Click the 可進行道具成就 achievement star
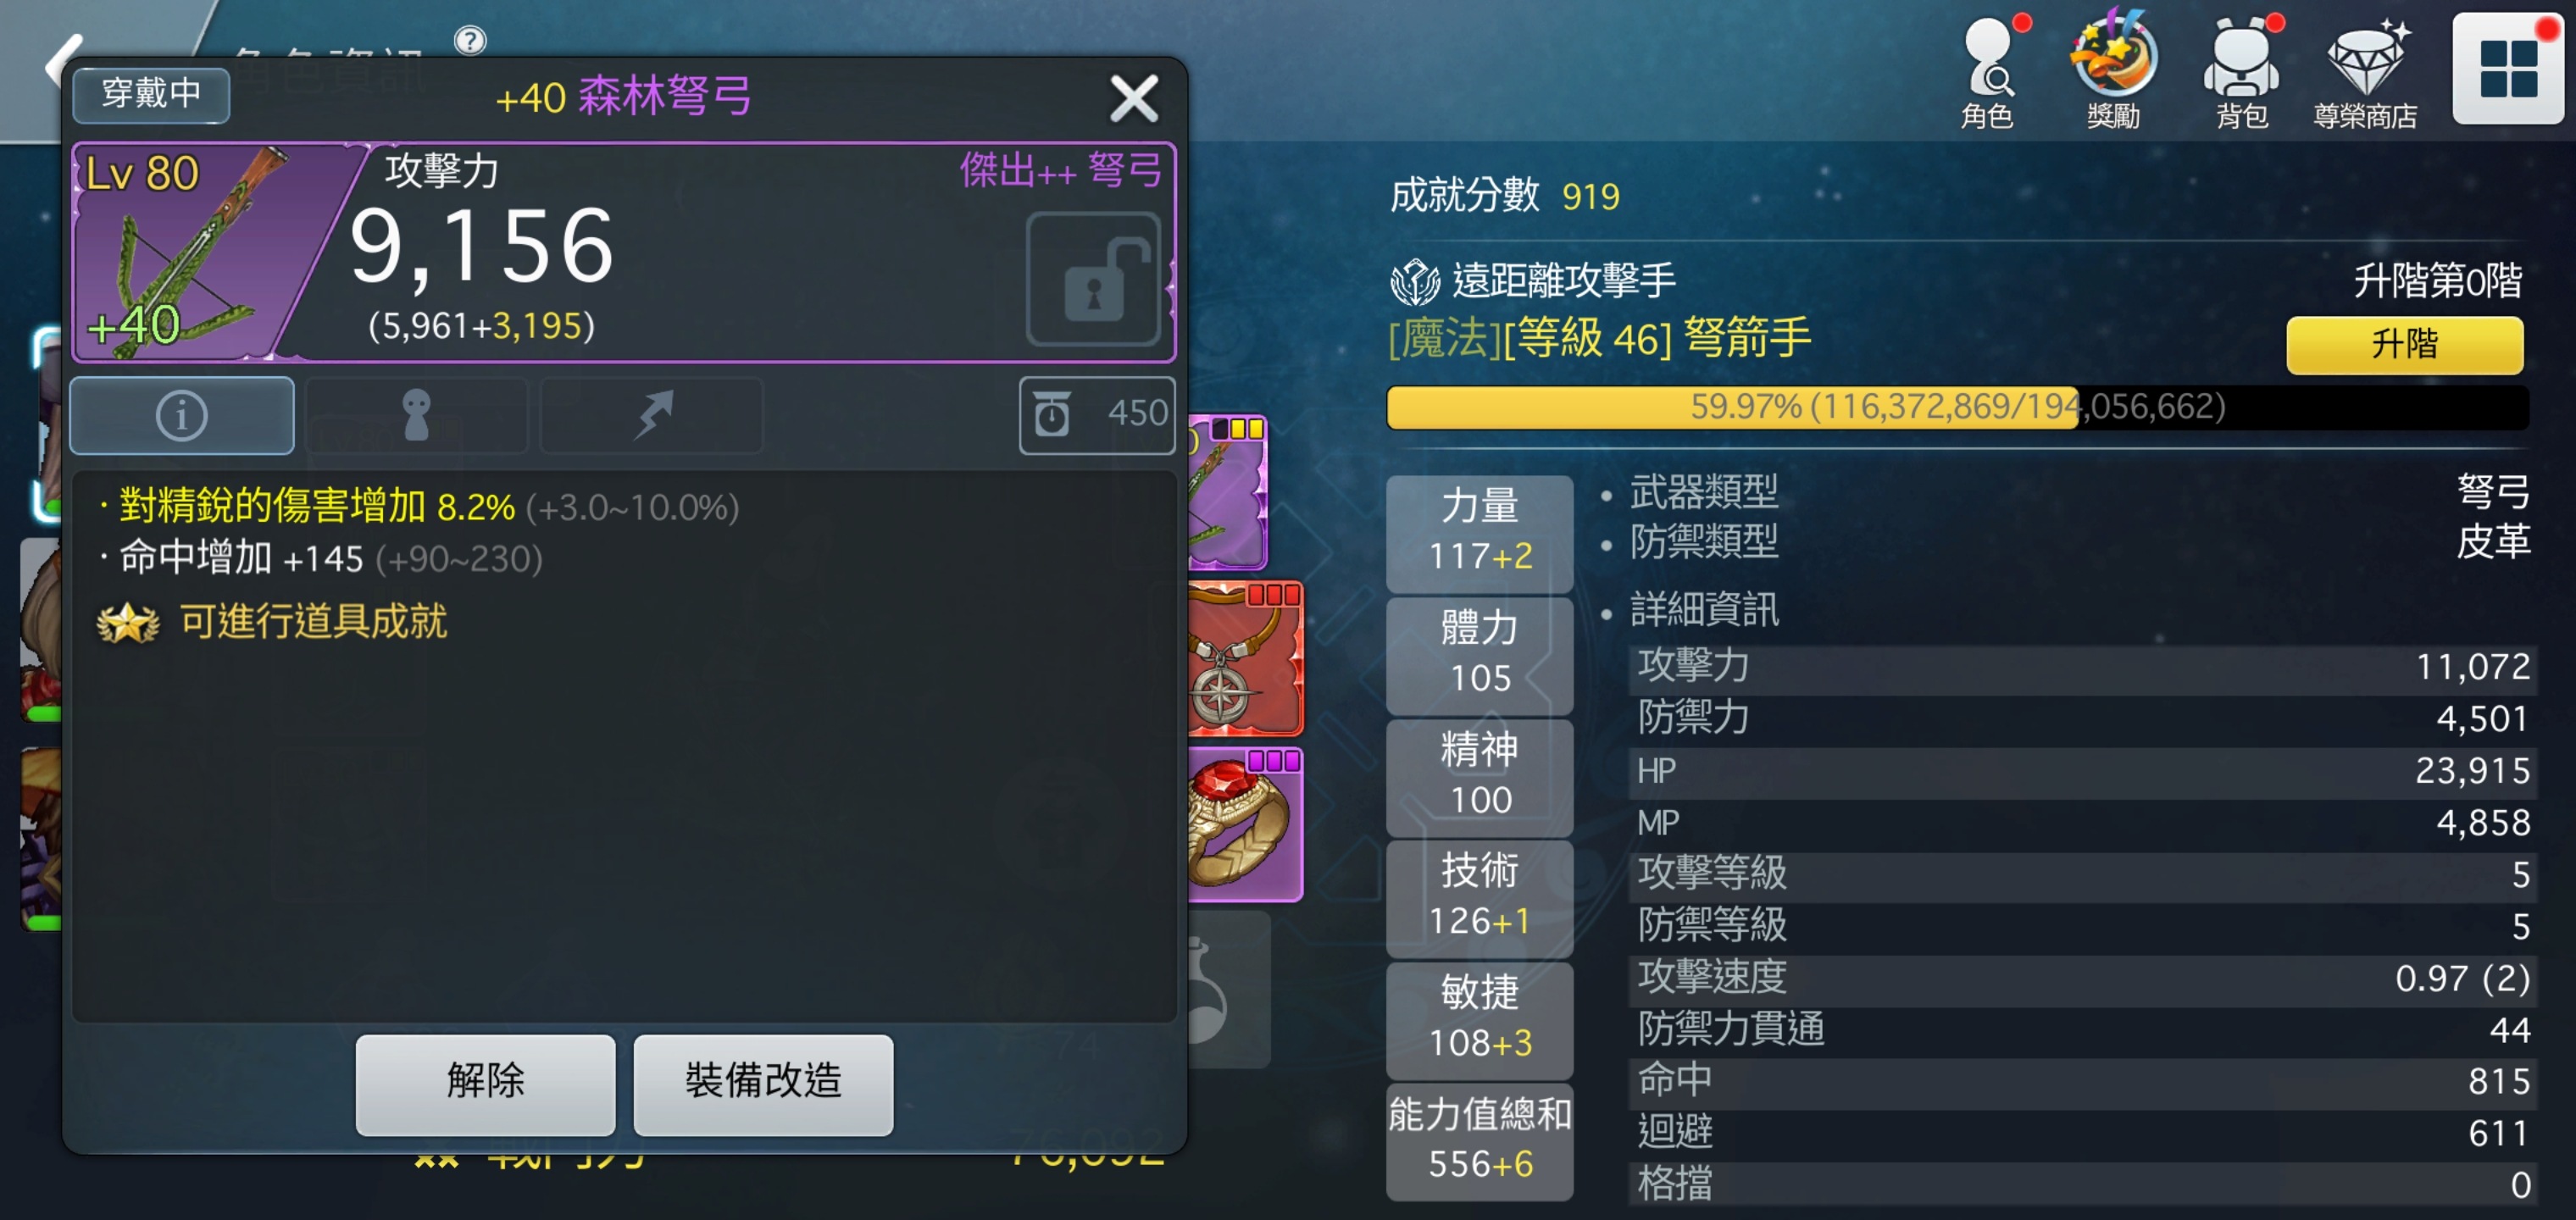This screenshot has height=1220, width=2576. pyautogui.click(x=128, y=623)
